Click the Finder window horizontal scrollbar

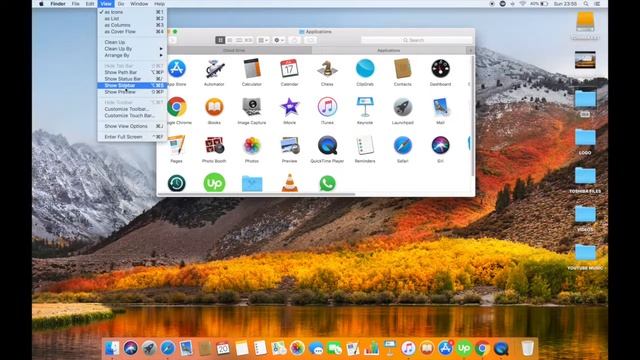tap(256, 194)
